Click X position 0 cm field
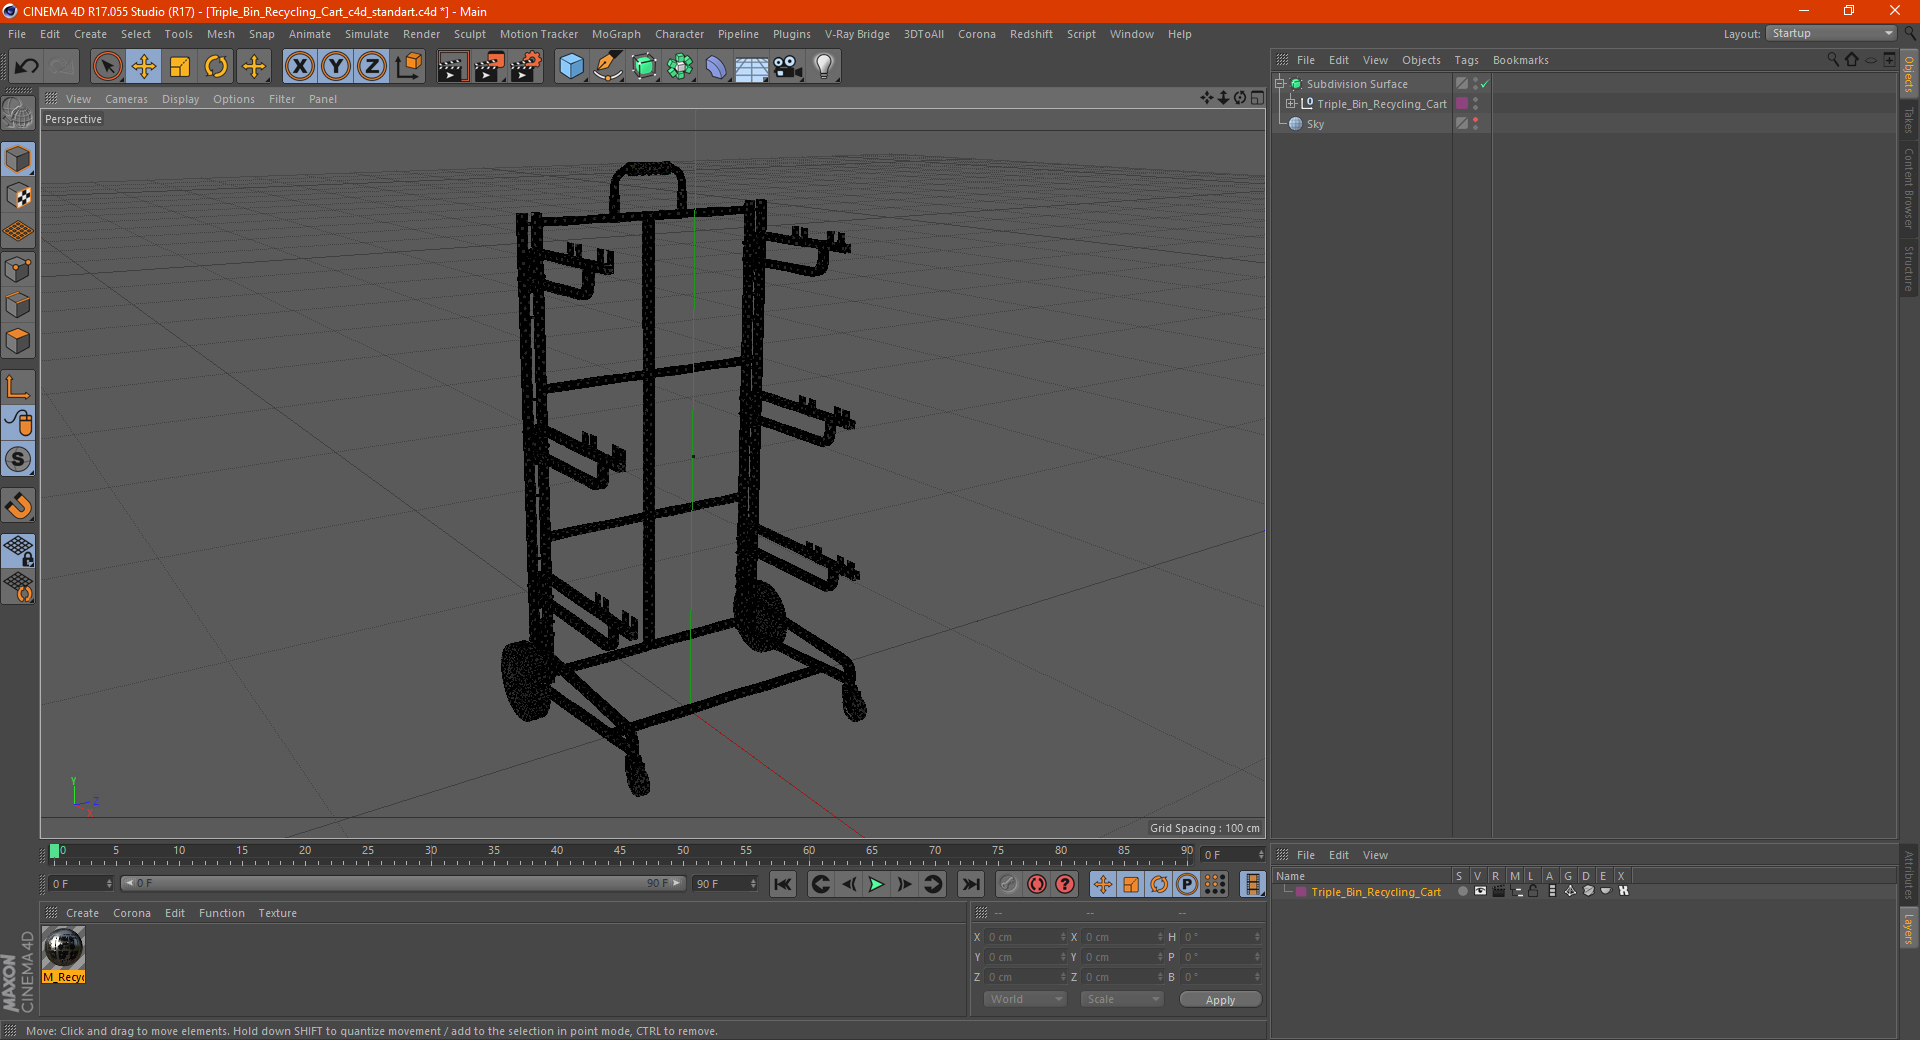This screenshot has width=1920, height=1040. coord(1026,937)
